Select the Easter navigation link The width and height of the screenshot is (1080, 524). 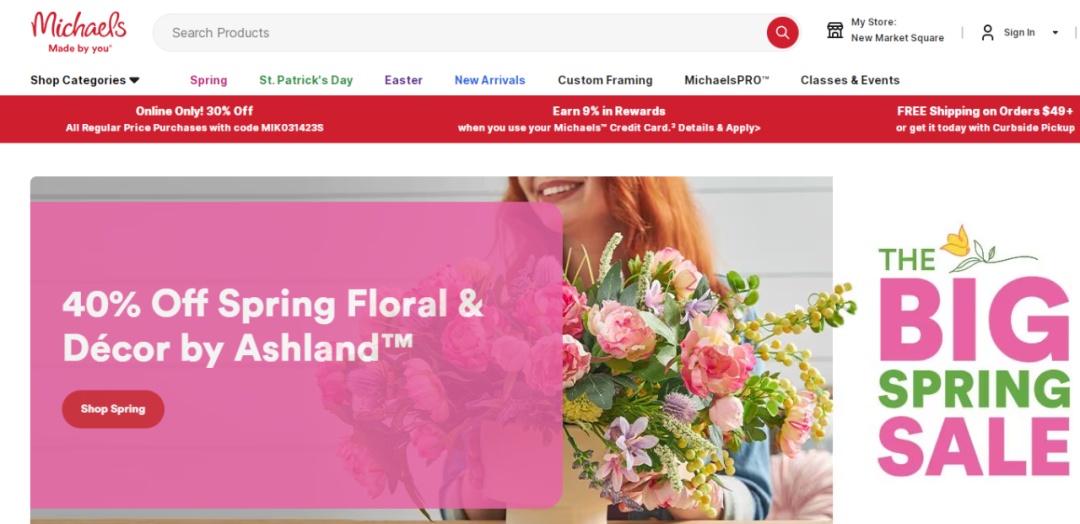(404, 80)
